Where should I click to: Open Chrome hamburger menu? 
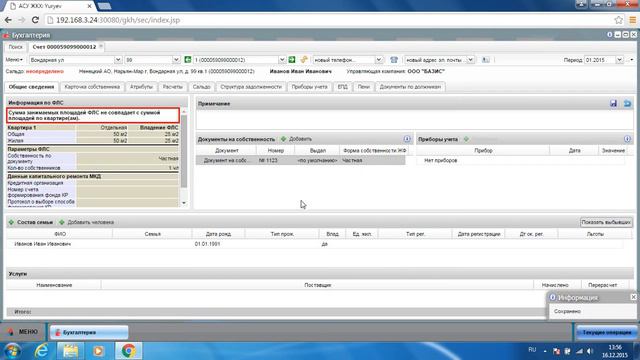tap(633, 20)
